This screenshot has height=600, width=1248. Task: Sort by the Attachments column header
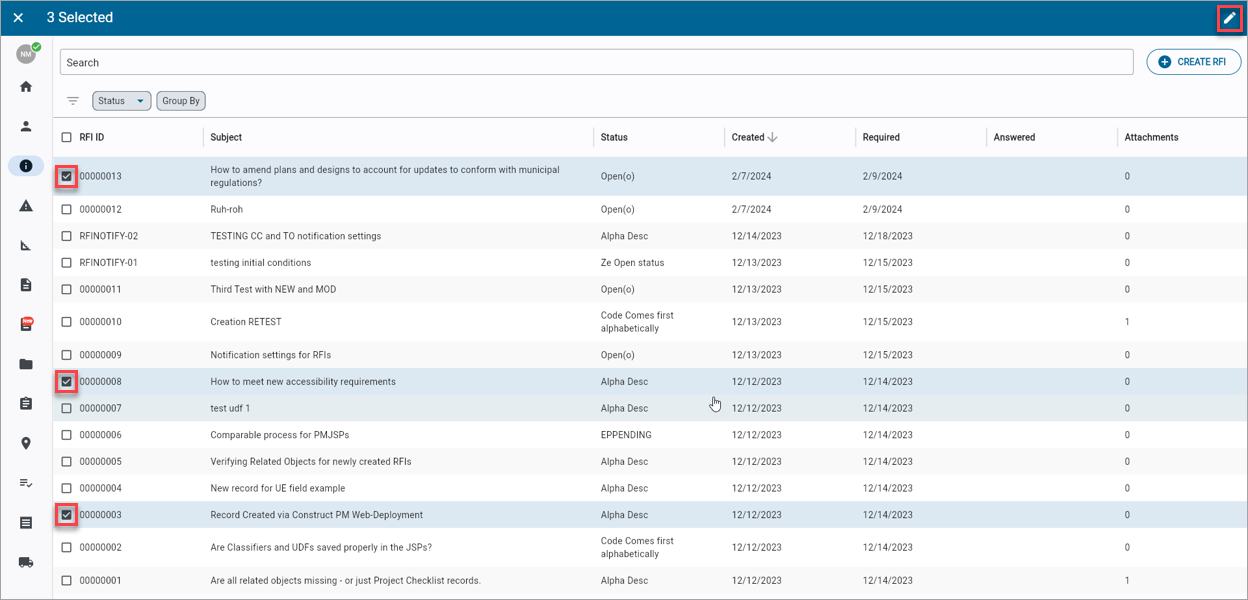1151,137
